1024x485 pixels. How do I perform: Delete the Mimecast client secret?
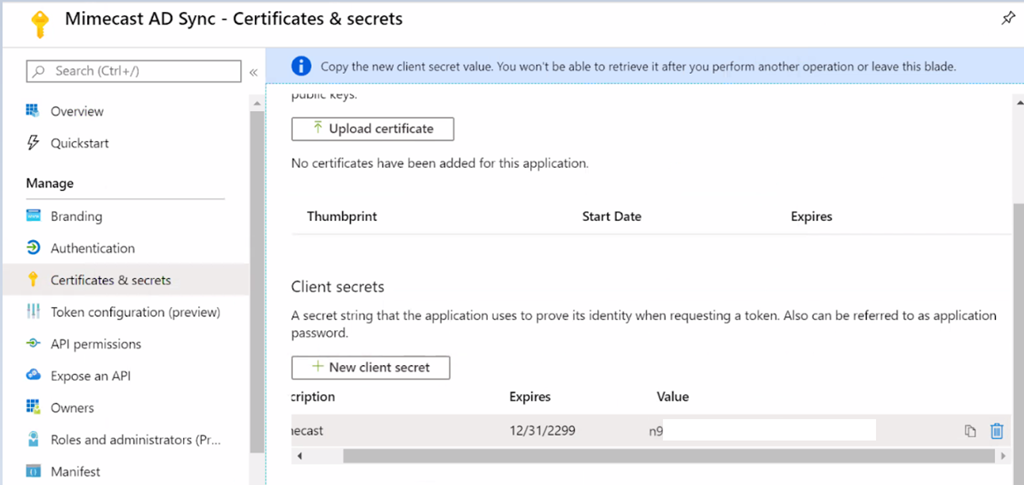(x=997, y=431)
